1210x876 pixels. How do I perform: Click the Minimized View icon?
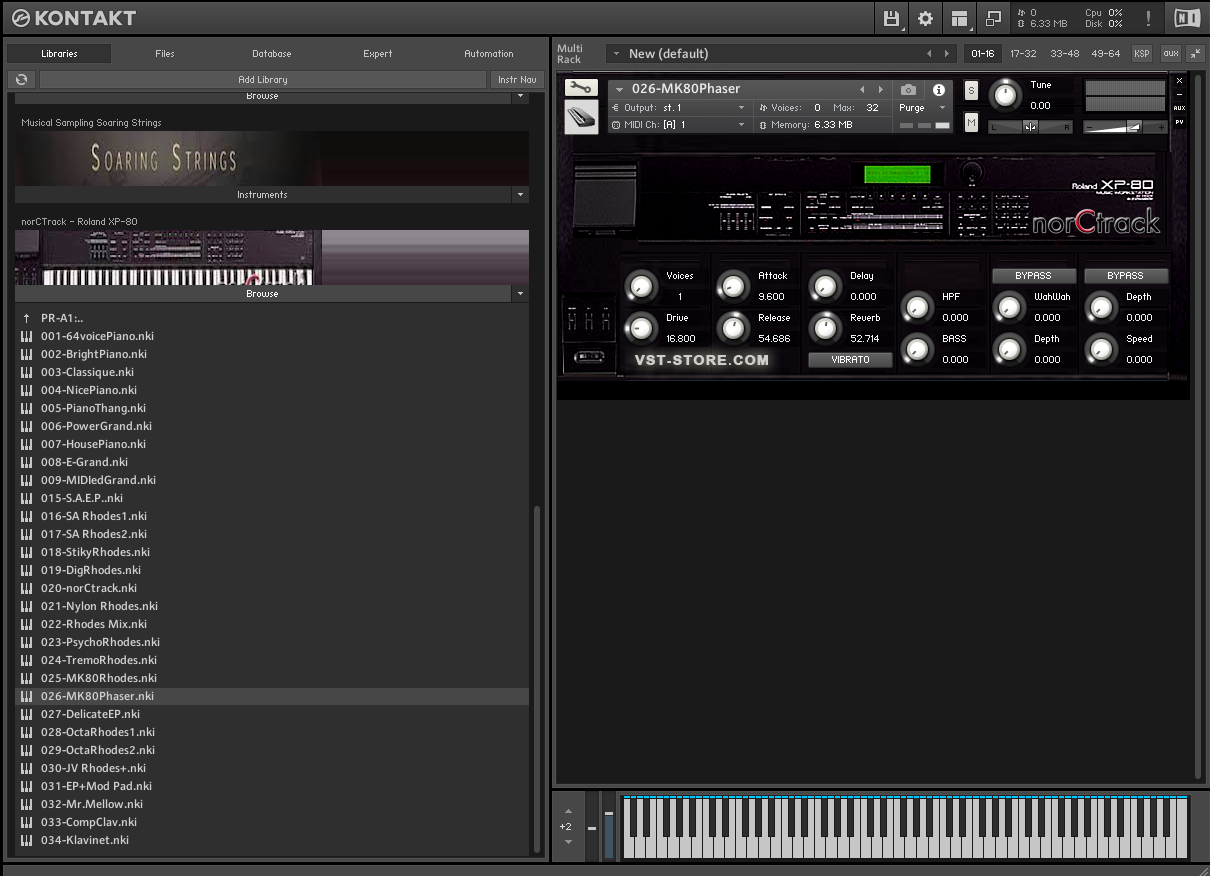993,18
